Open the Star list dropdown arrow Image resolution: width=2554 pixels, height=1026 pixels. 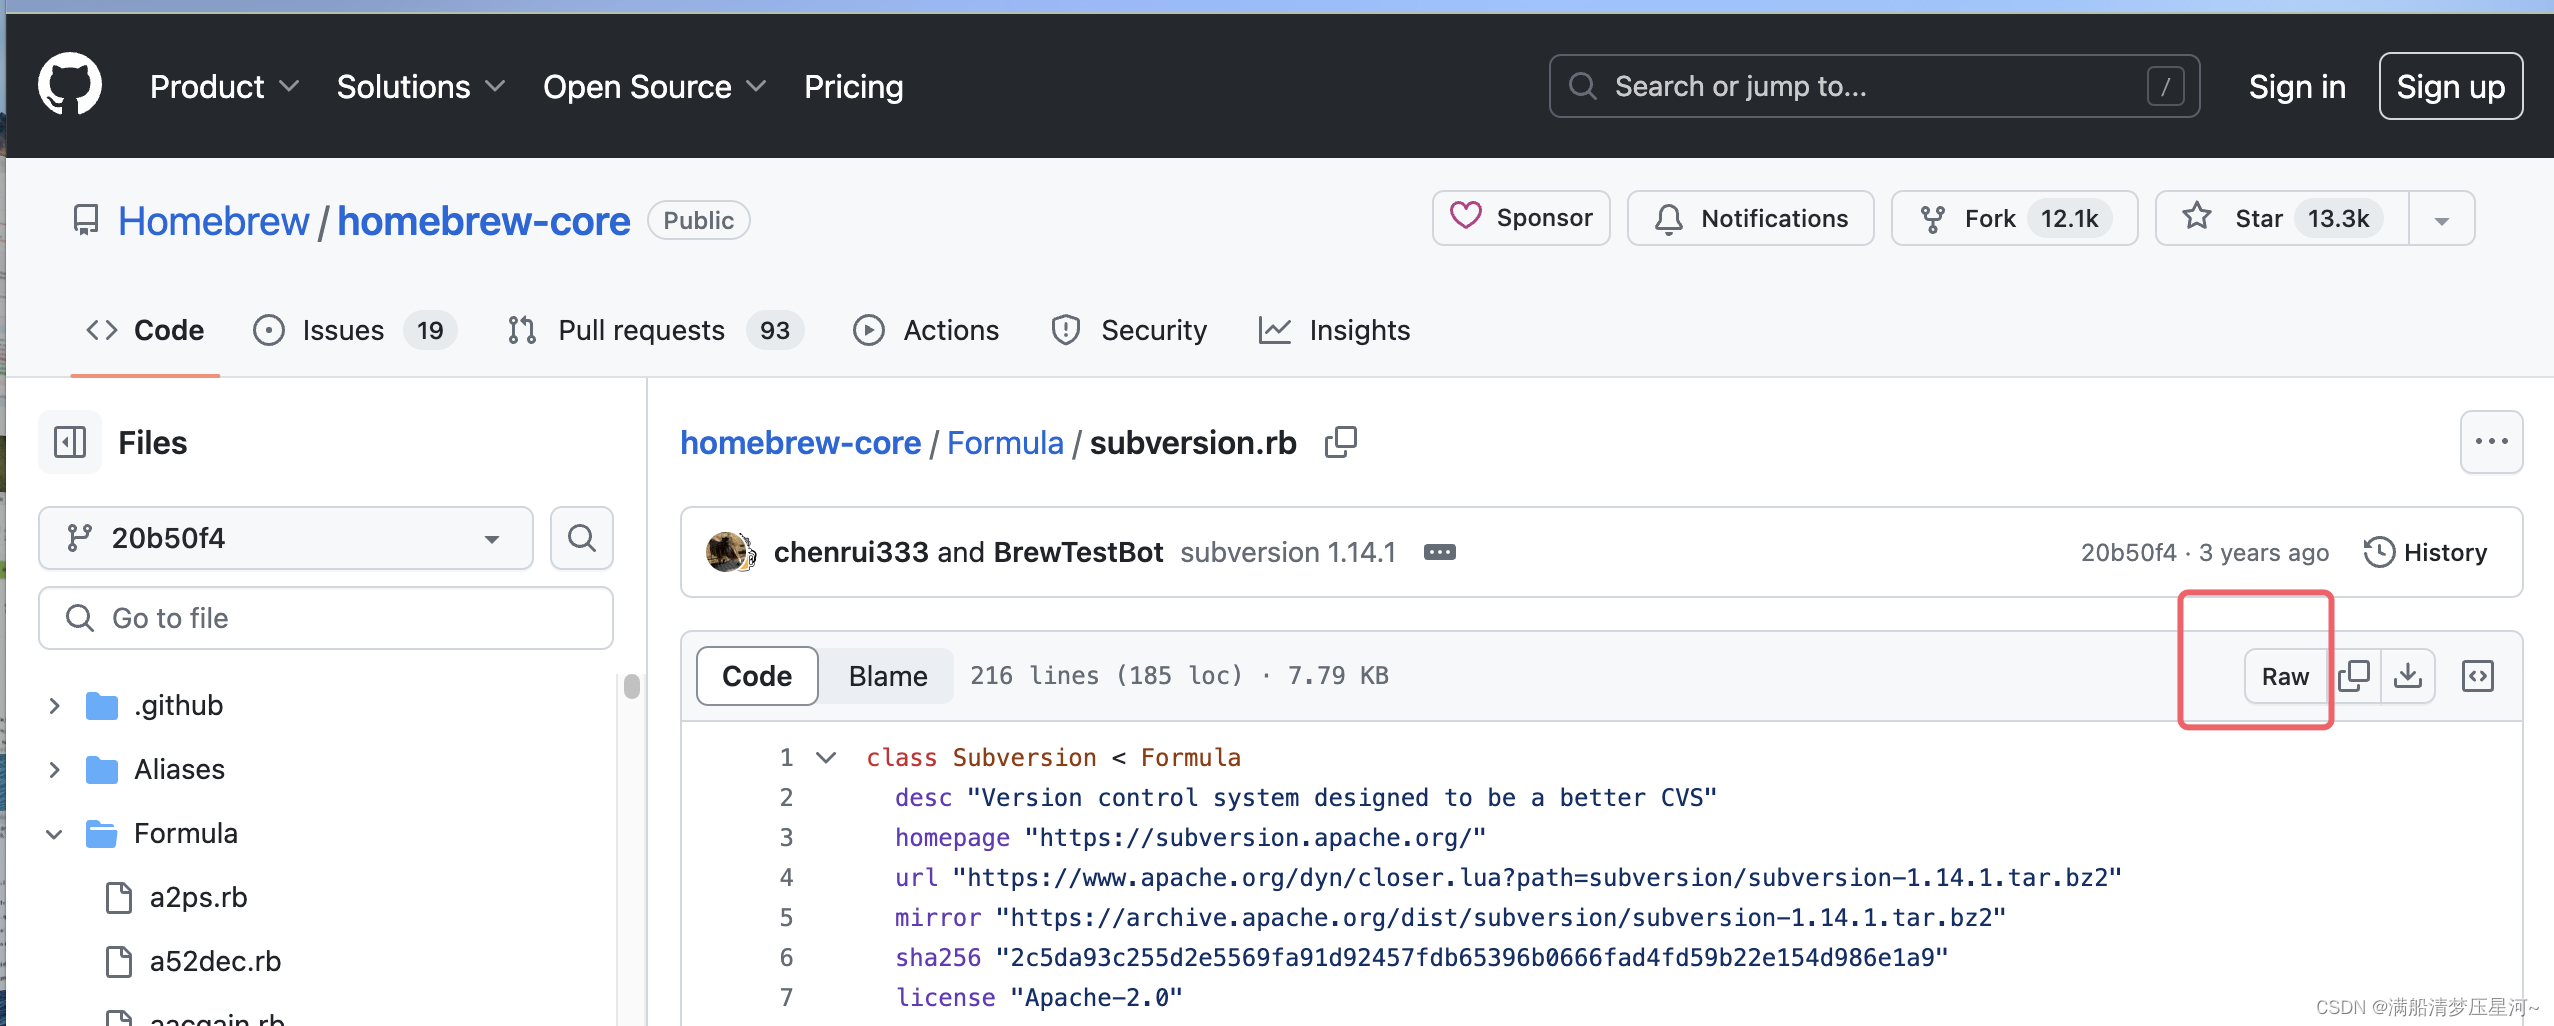[x=2441, y=219]
